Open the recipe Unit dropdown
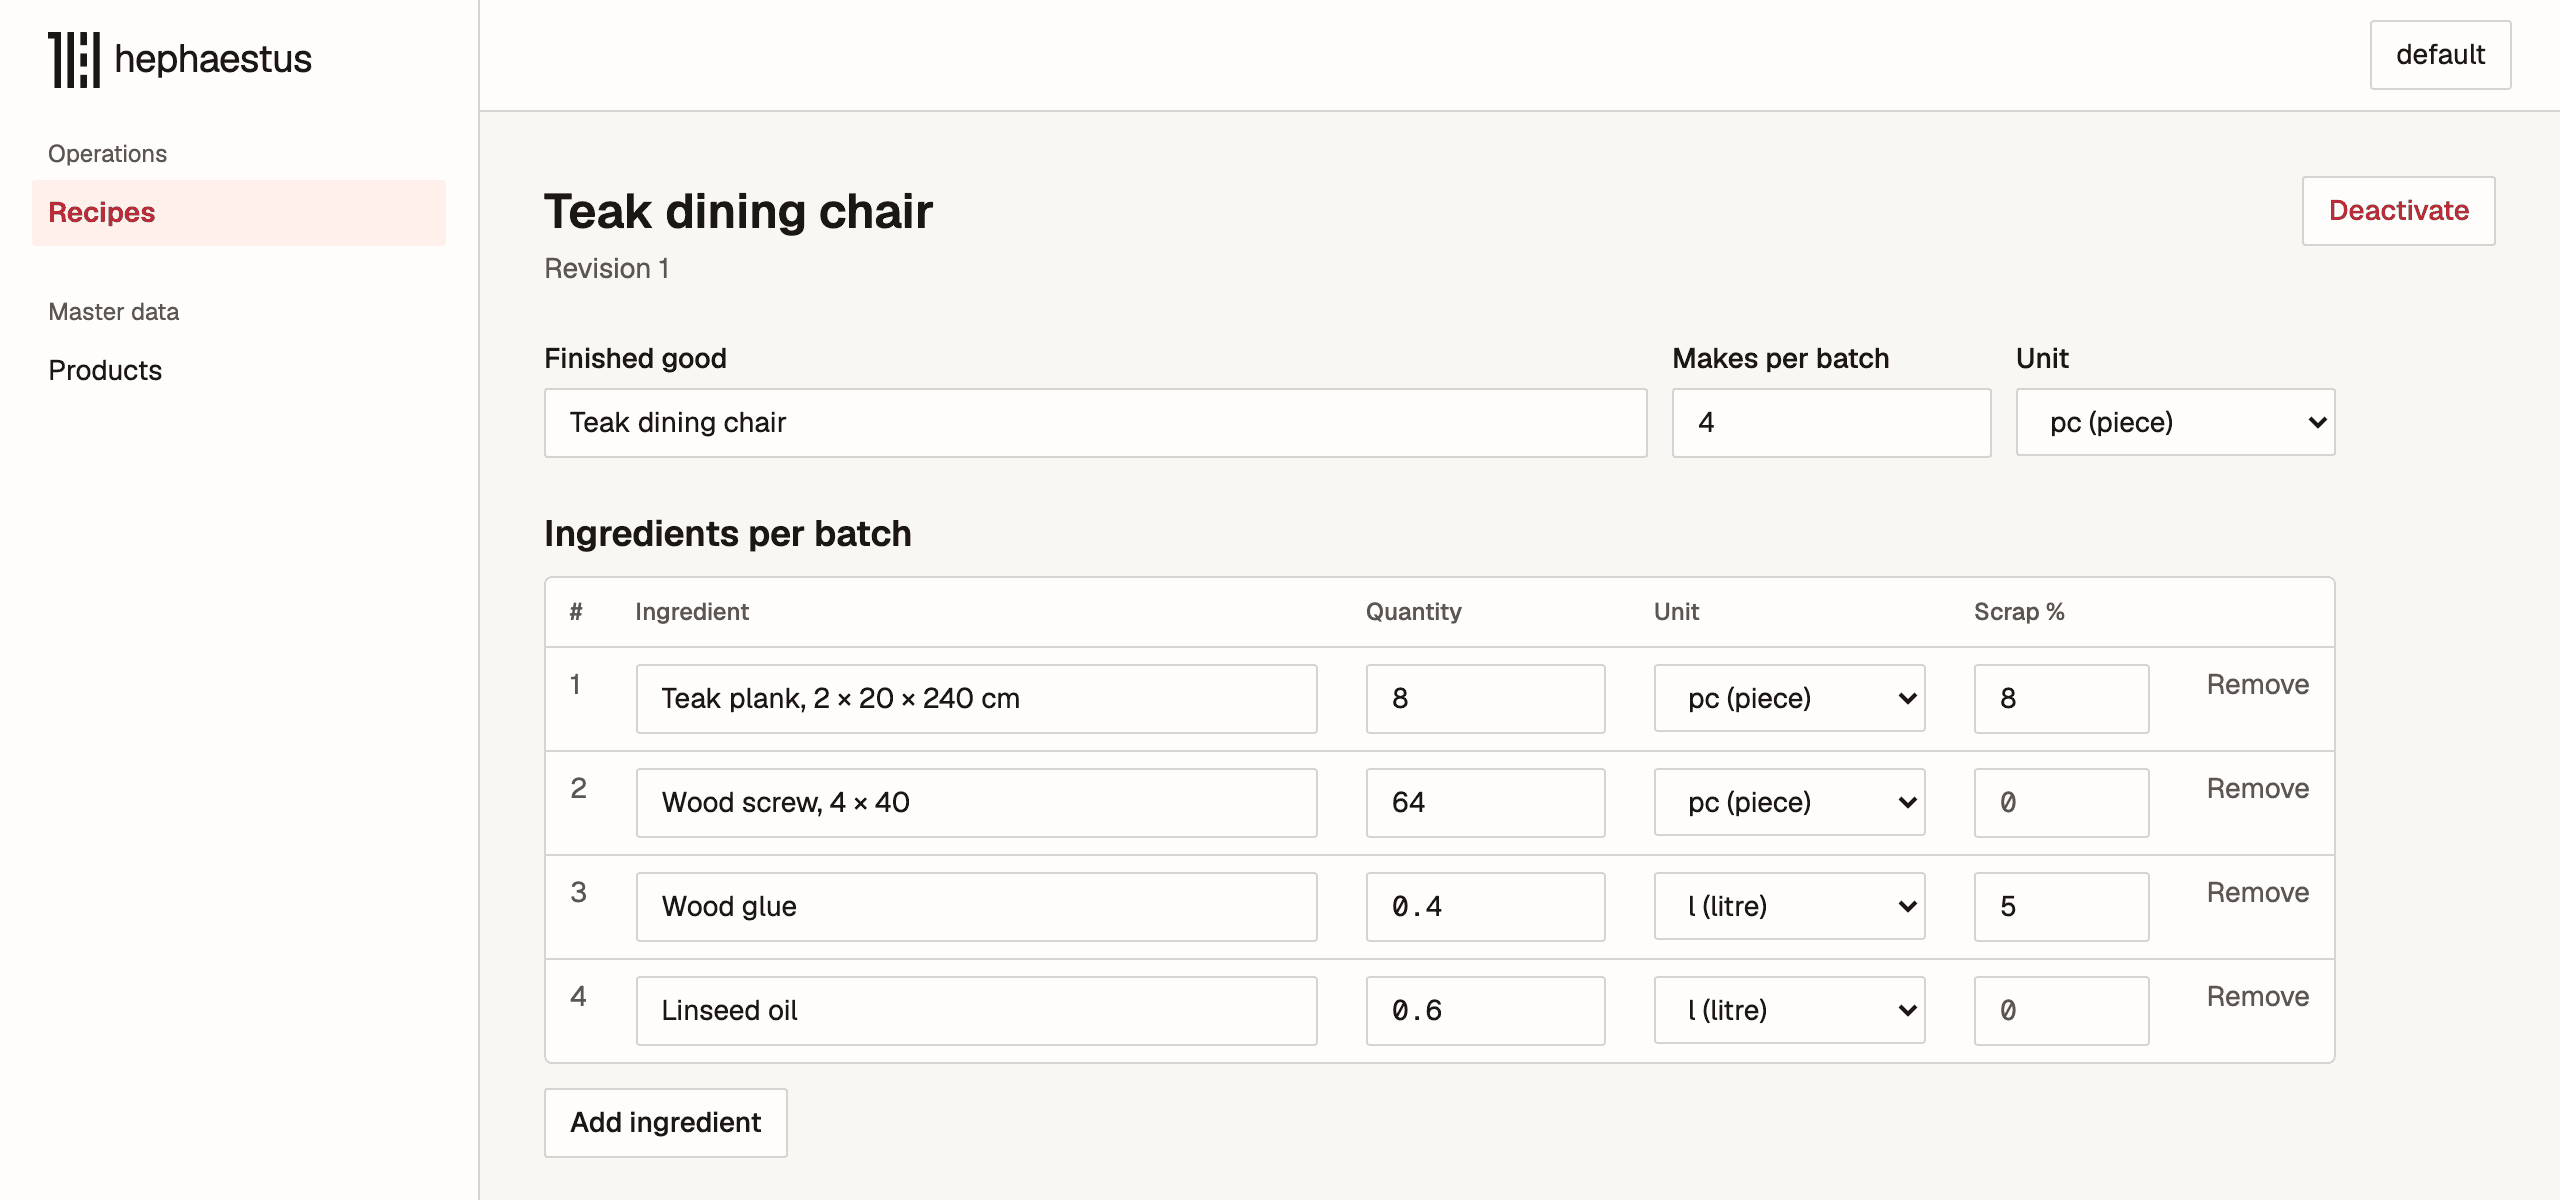 (x=2175, y=423)
